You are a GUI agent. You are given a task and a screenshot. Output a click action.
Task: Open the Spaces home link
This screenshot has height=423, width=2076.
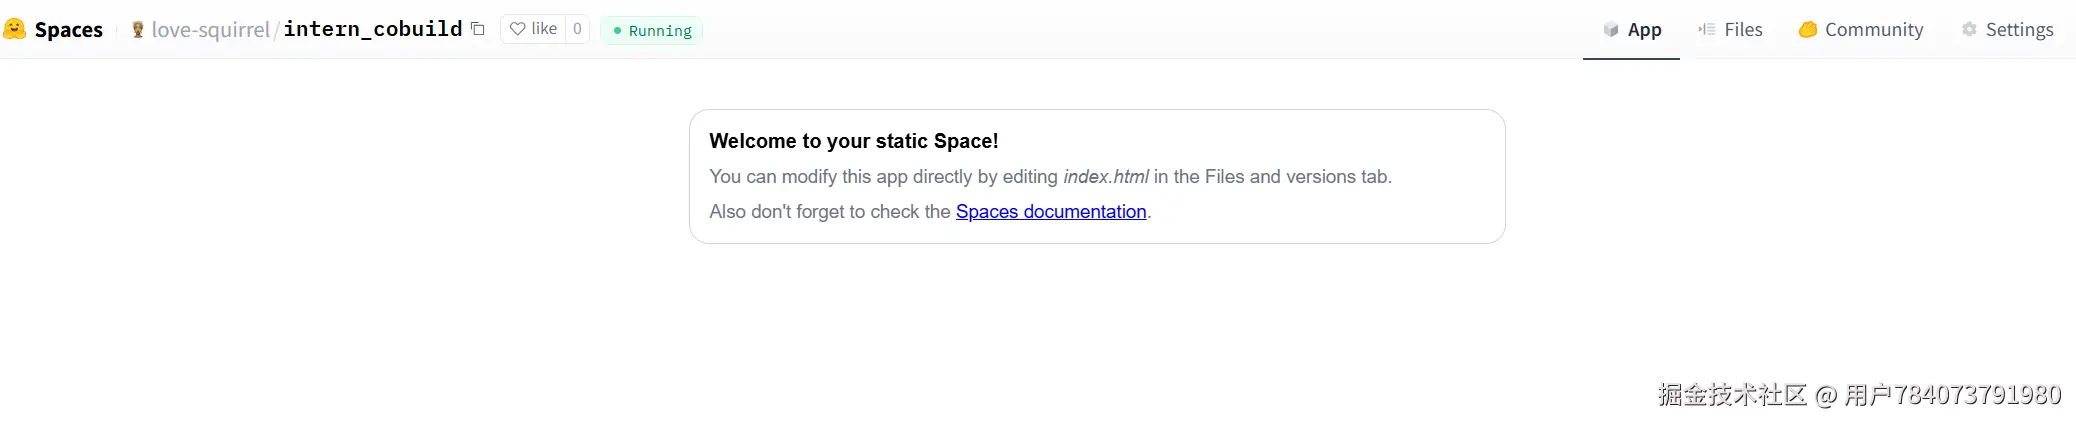[x=68, y=30]
